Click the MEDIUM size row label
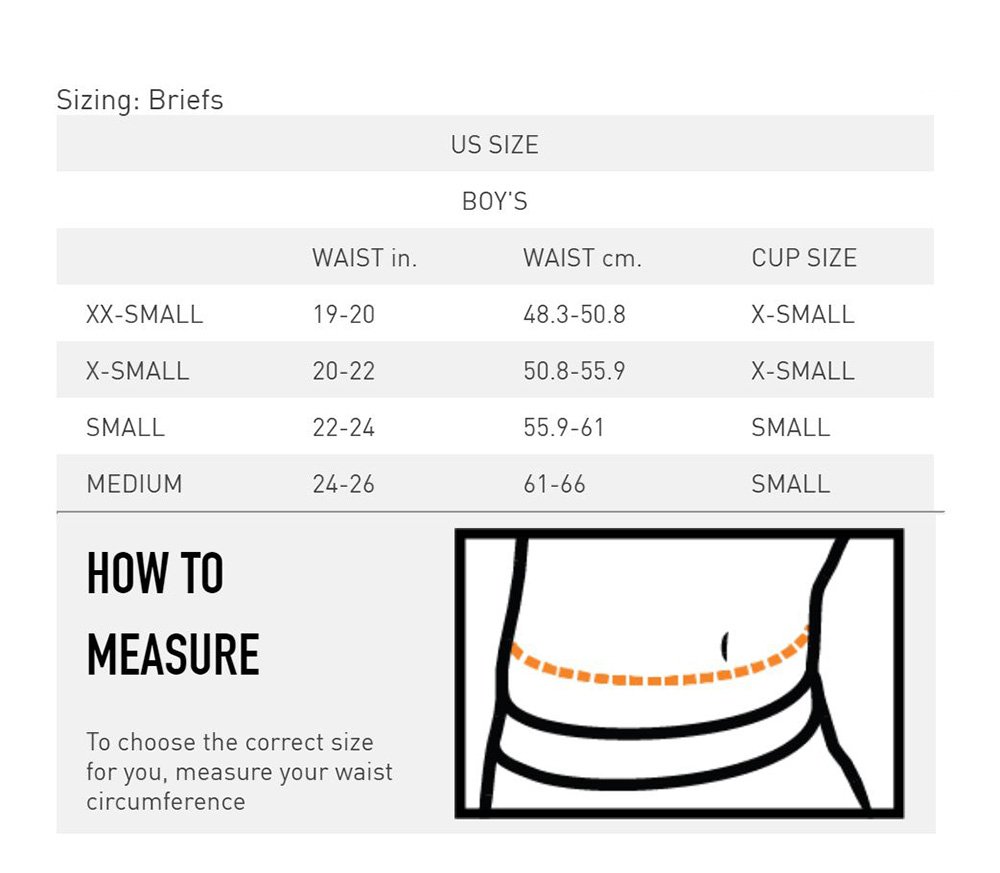This screenshot has width=1000, height=873. tap(135, 484)
